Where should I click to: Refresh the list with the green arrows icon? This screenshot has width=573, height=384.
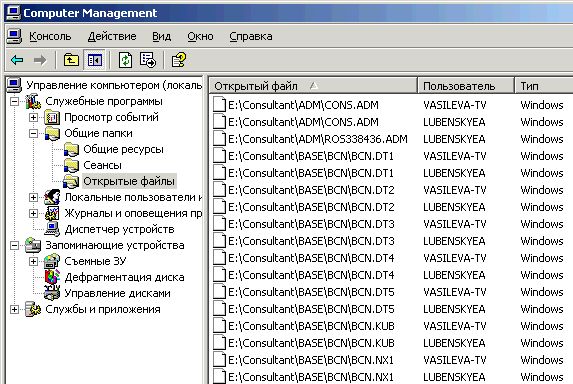[x=125, y=60]
